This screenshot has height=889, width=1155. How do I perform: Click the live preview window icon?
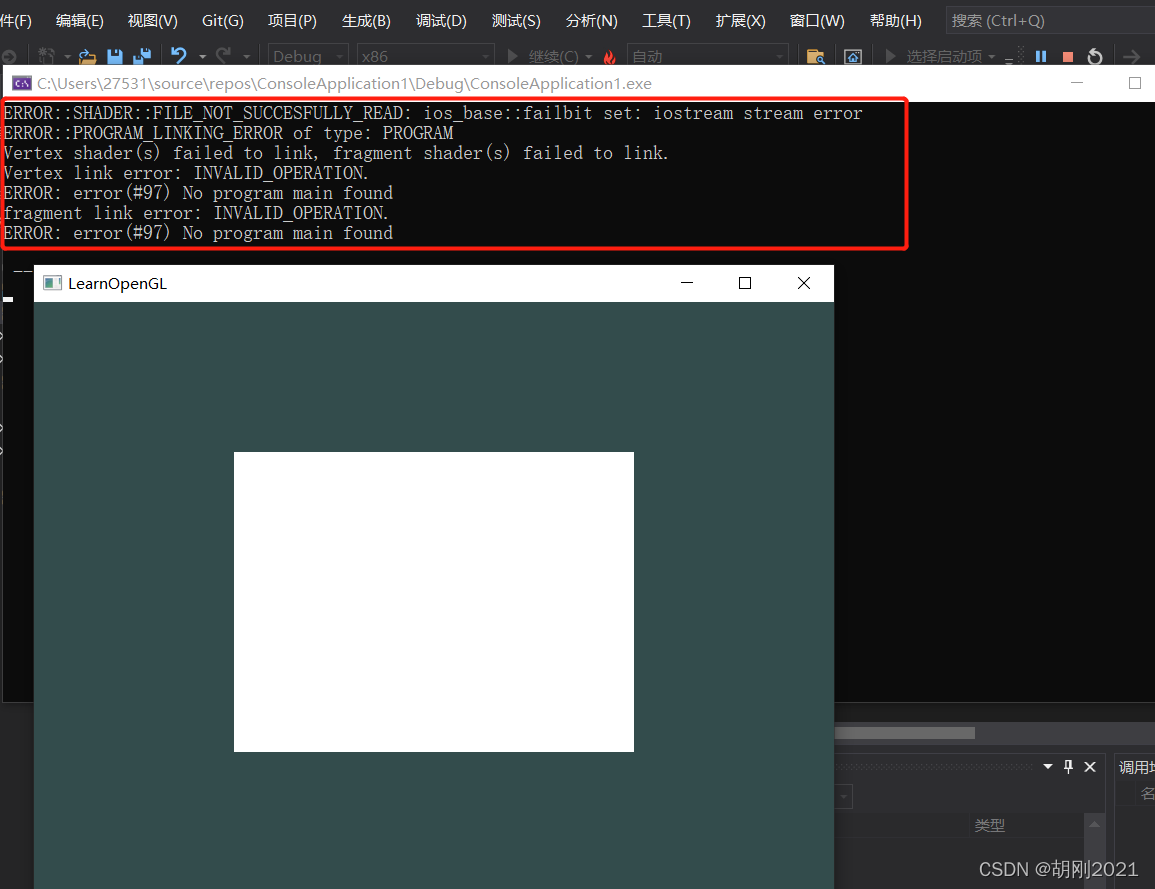tap(853, 57)
